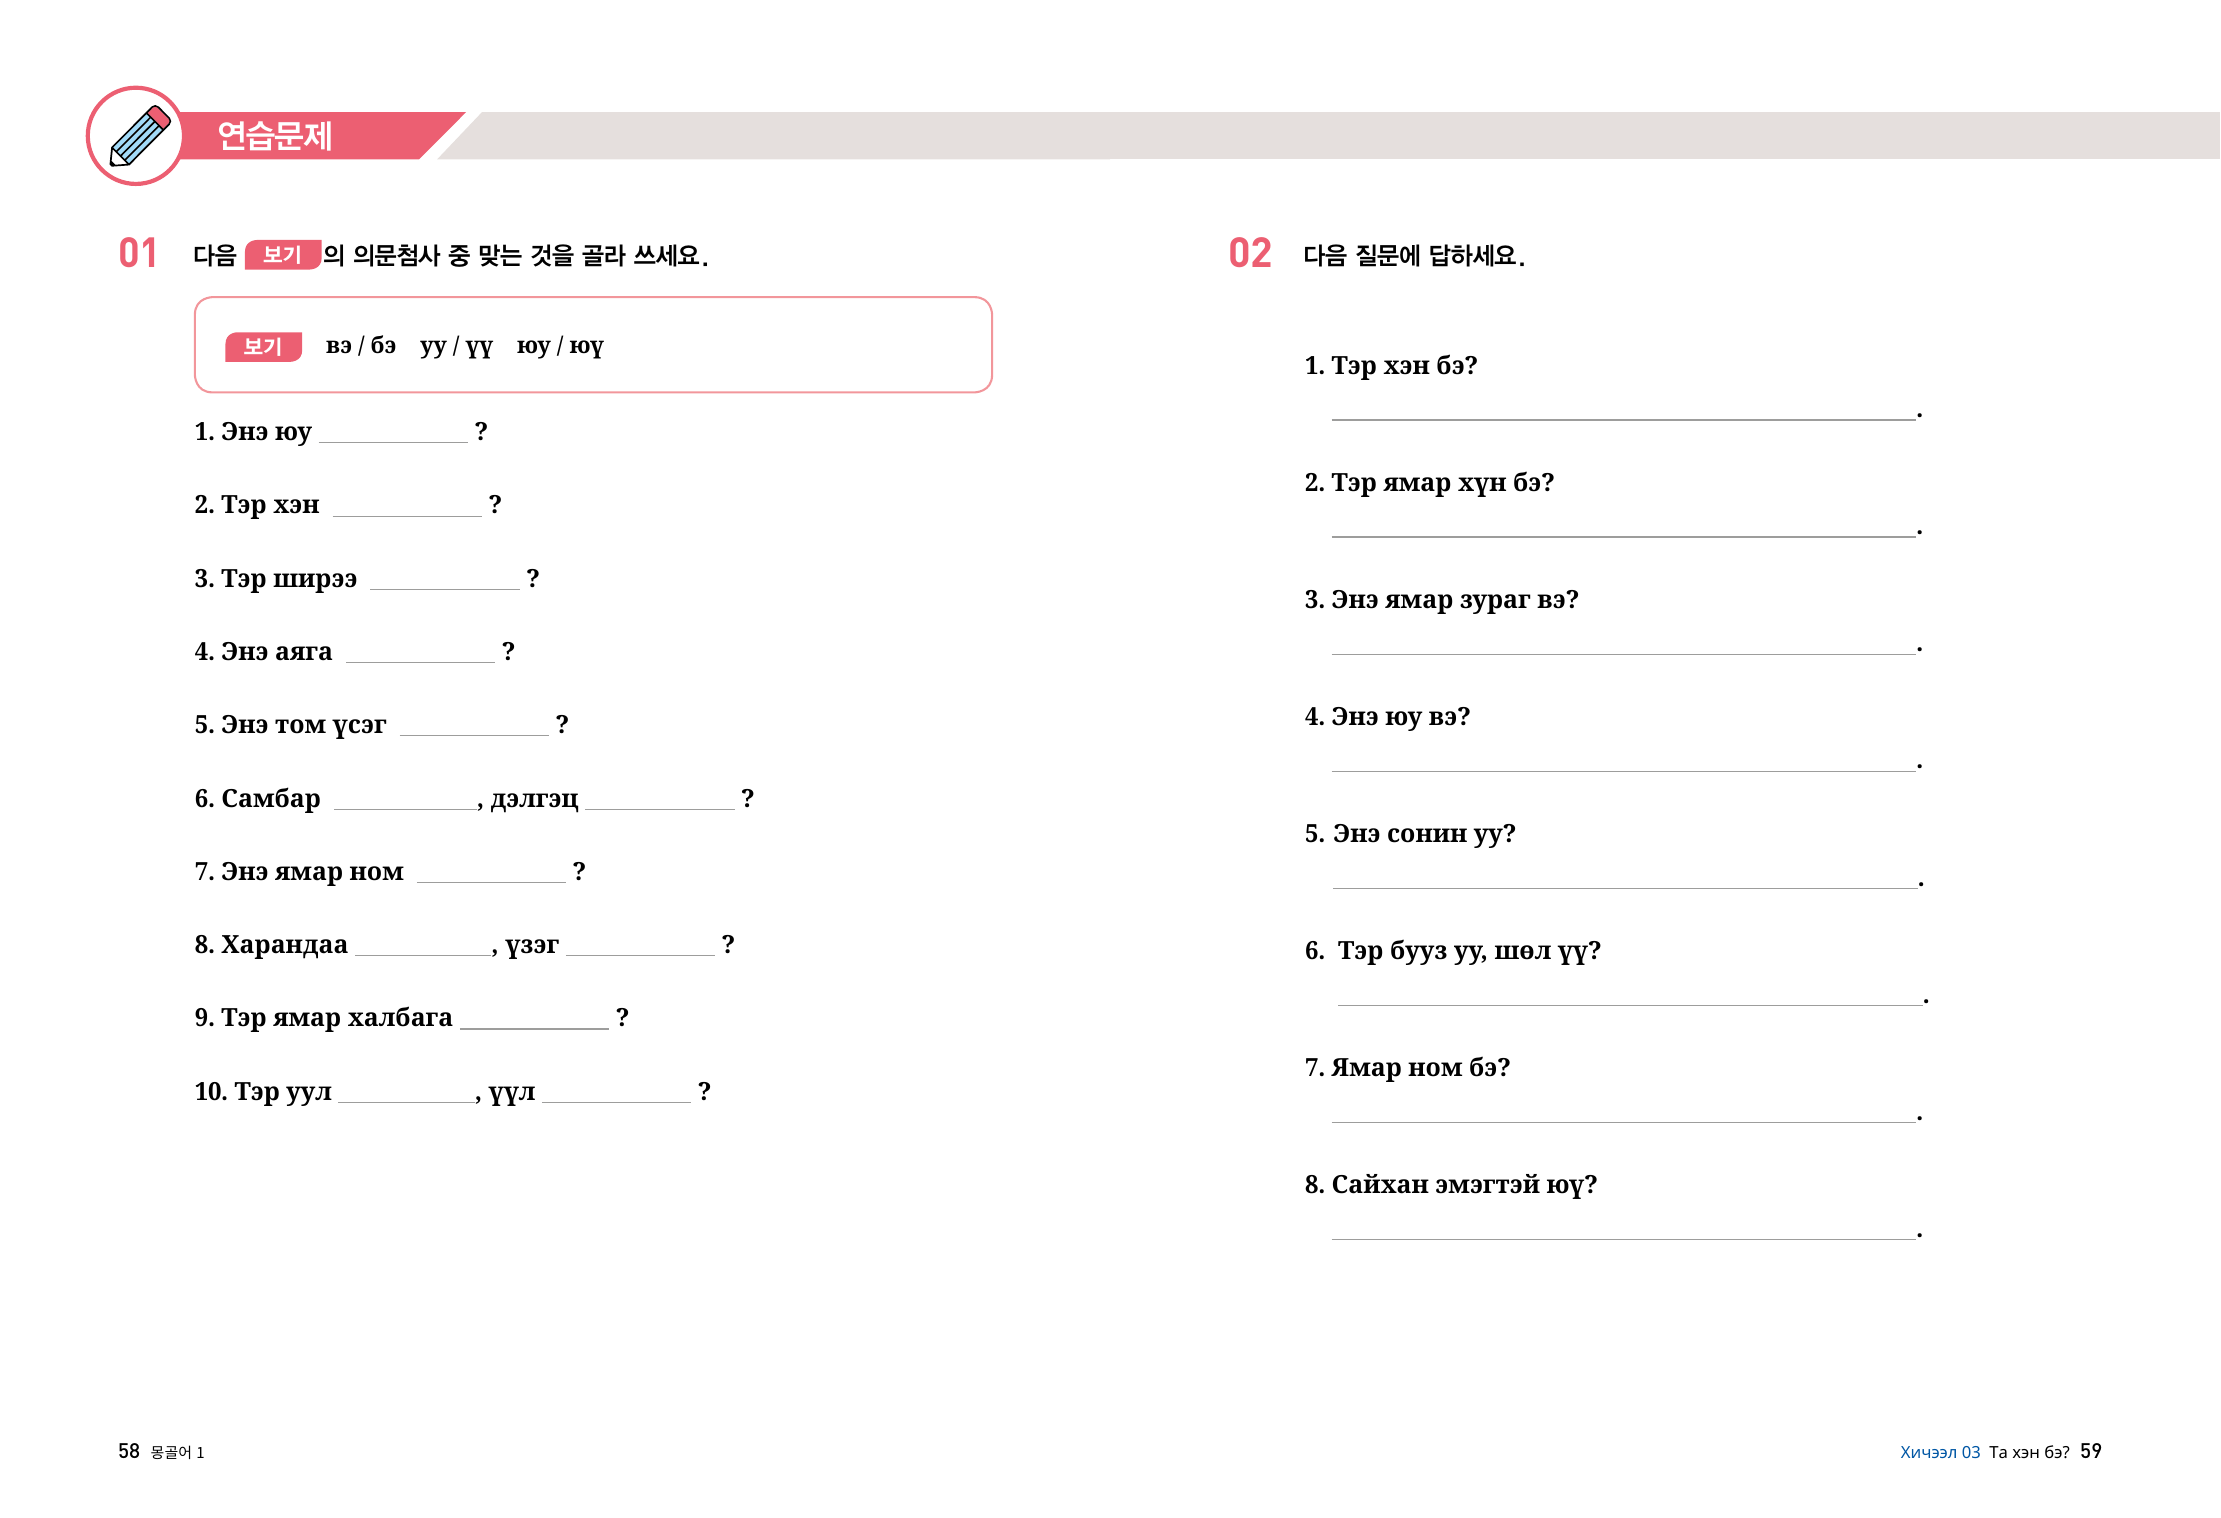Click the blue 'Хичээл 03' footer text

1939,1452
